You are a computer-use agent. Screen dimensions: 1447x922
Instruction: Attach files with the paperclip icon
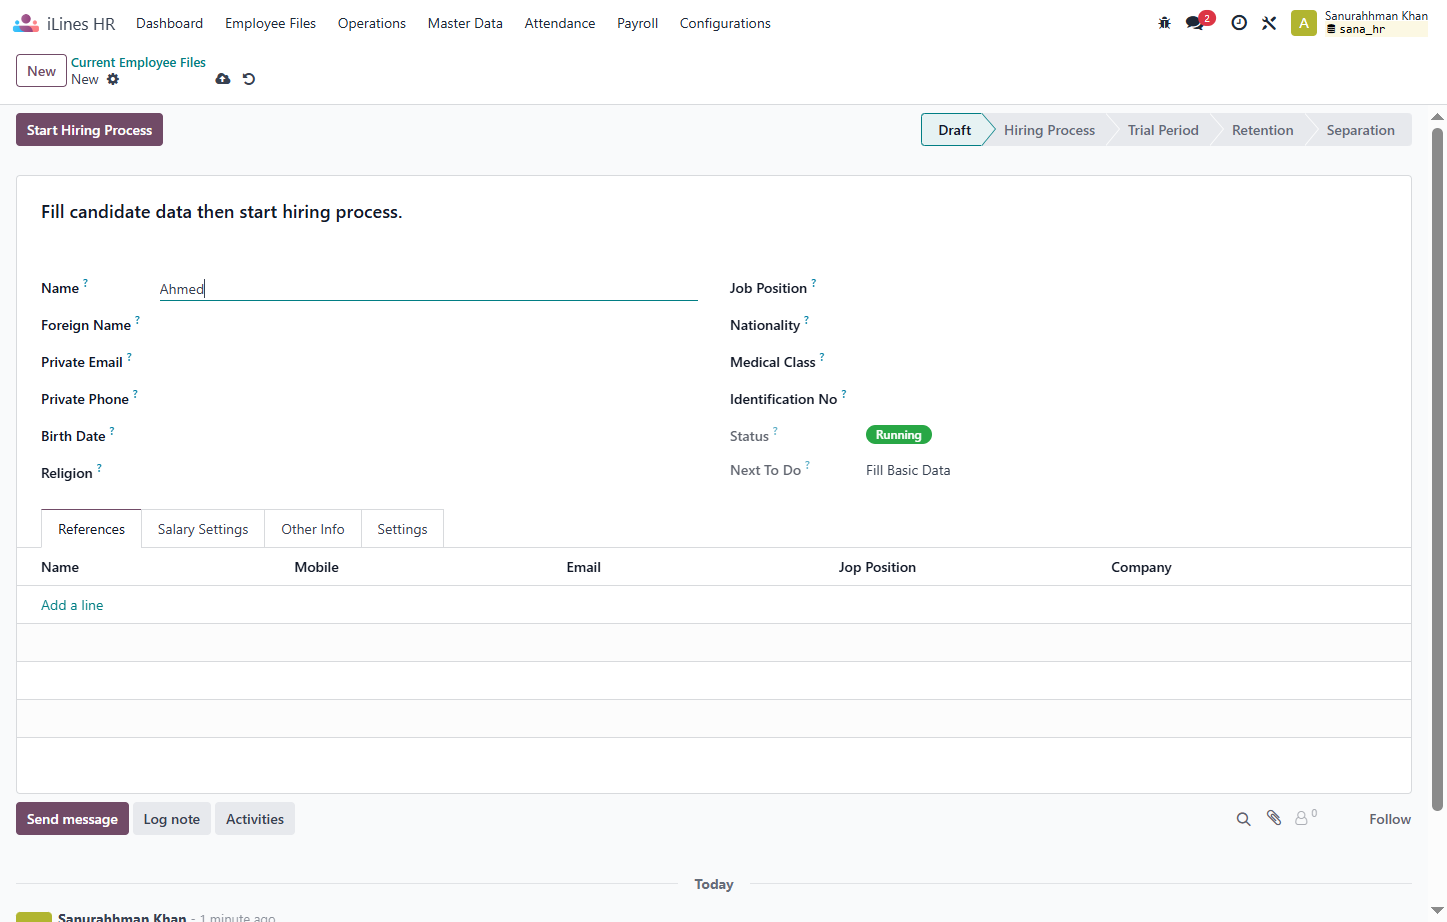(x=1274, y=818)
